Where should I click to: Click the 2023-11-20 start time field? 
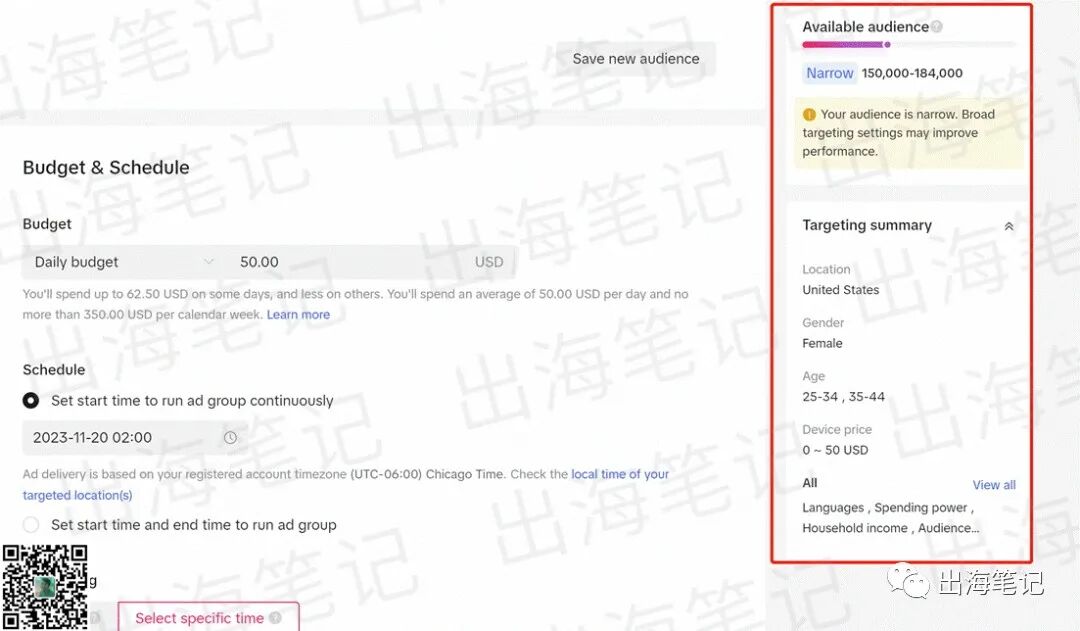pyautogui.click(x=110, y=437)
